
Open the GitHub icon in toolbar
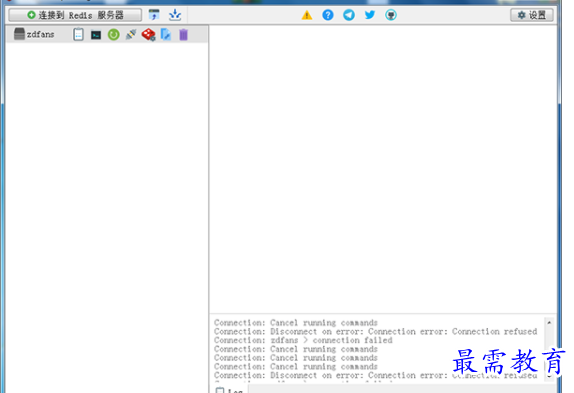pyautogui.click(x=391, y=15)
